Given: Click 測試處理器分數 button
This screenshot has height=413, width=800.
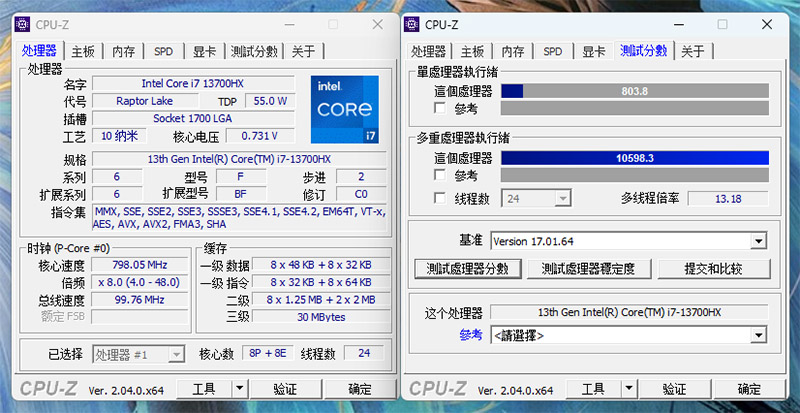Looking at the screenshot, I should tap(468, 269).
